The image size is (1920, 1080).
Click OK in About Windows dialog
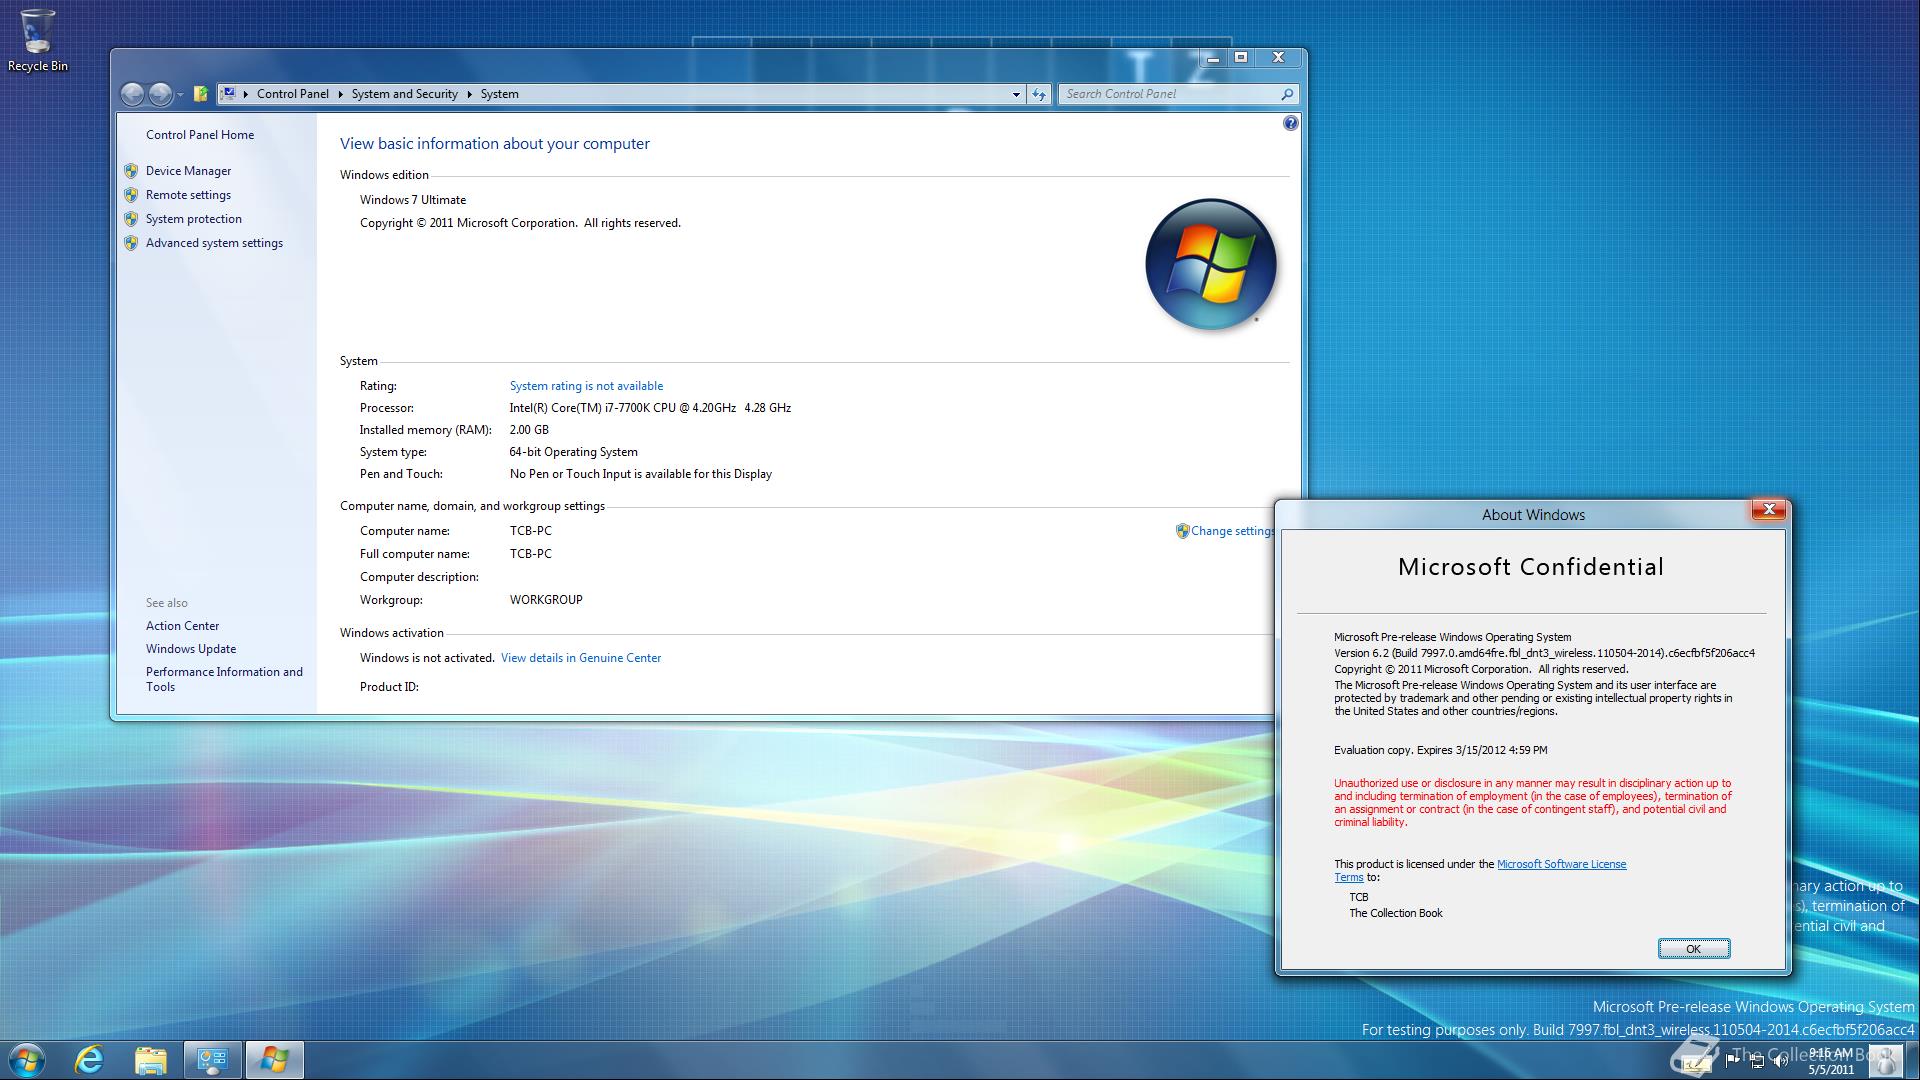1693,949
